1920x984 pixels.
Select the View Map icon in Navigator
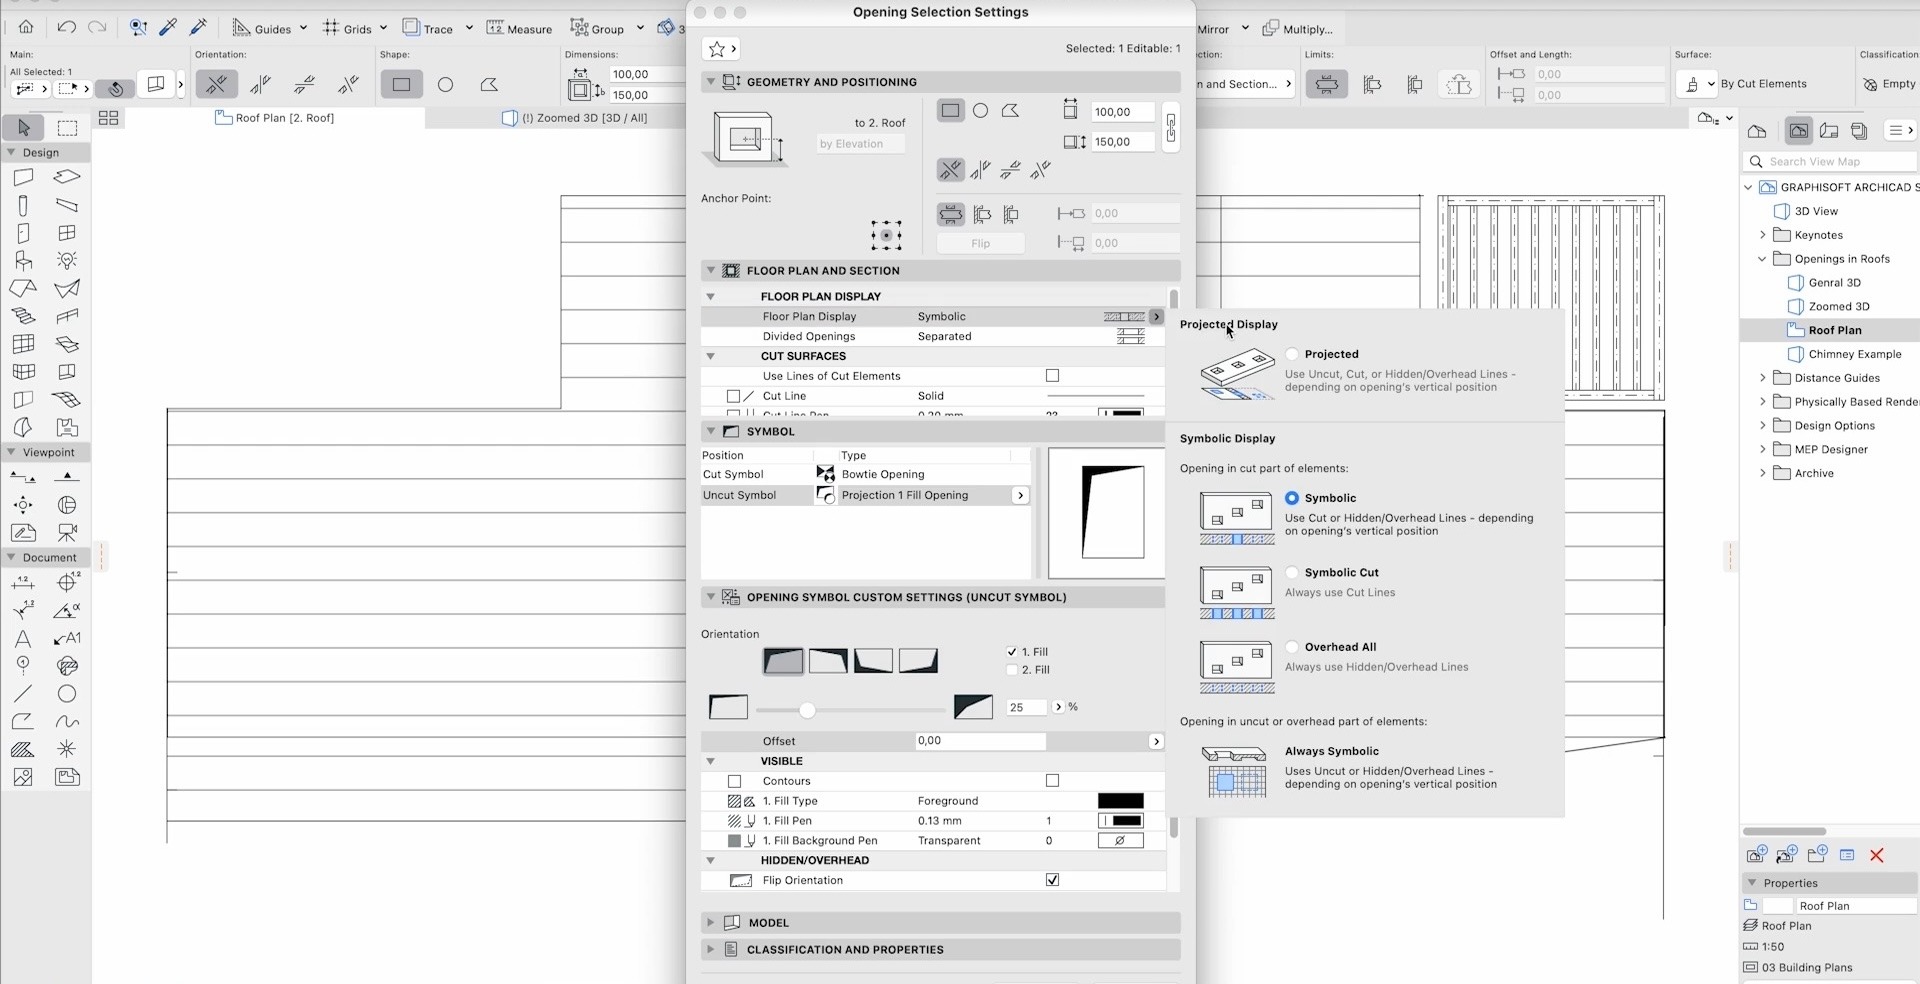click(x=1798, y=130)
